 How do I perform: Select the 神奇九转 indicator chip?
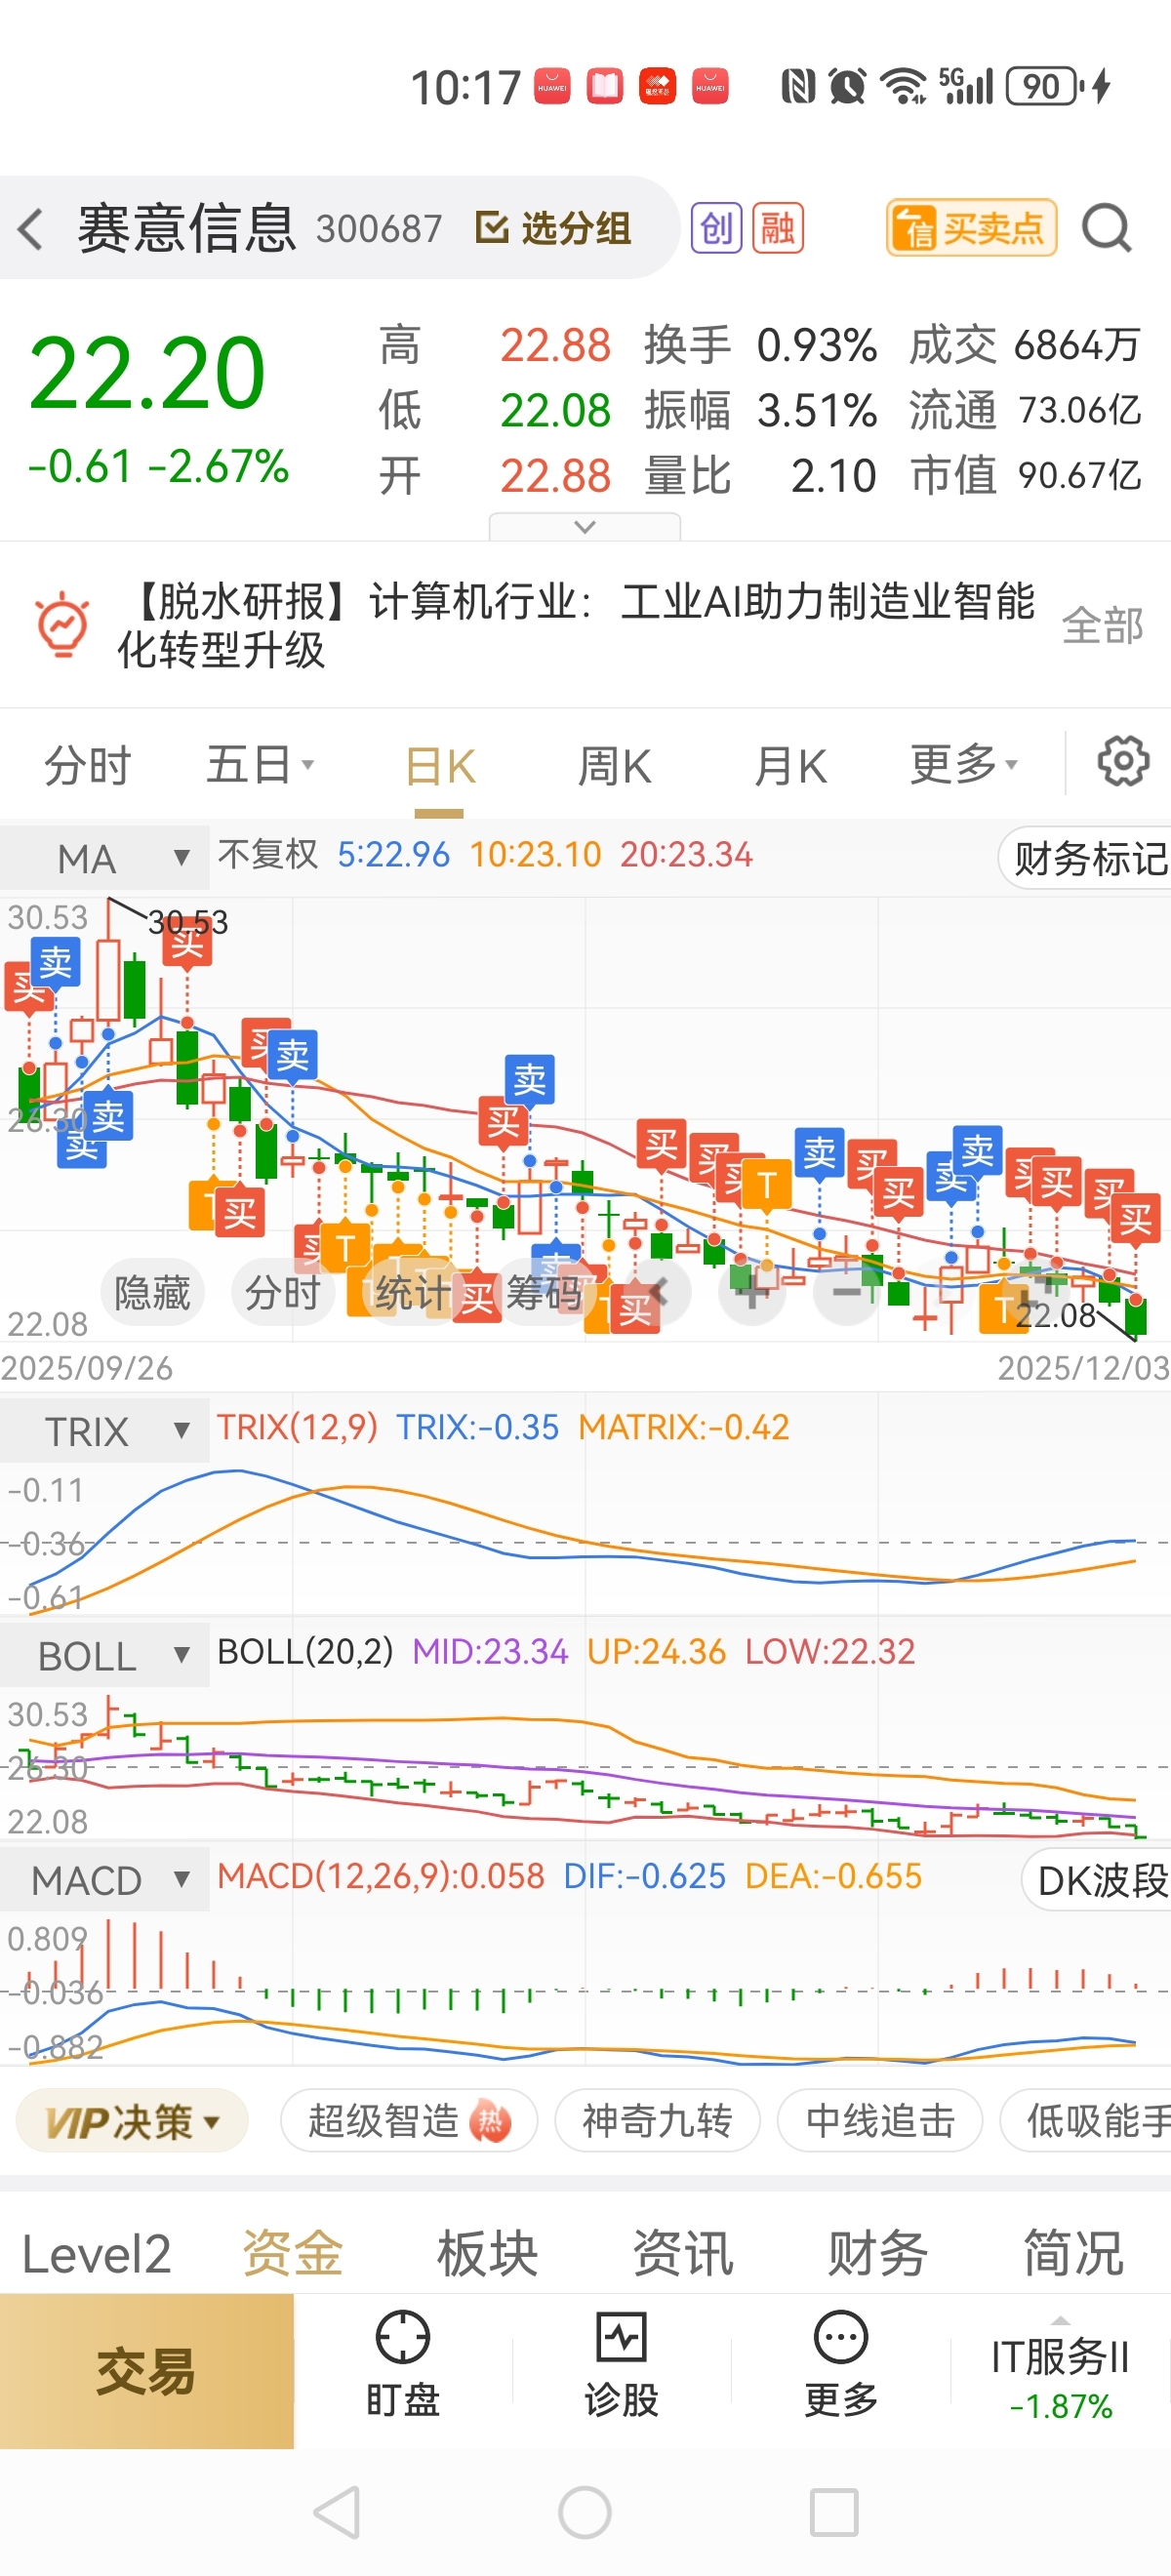tap(657, 2120)
